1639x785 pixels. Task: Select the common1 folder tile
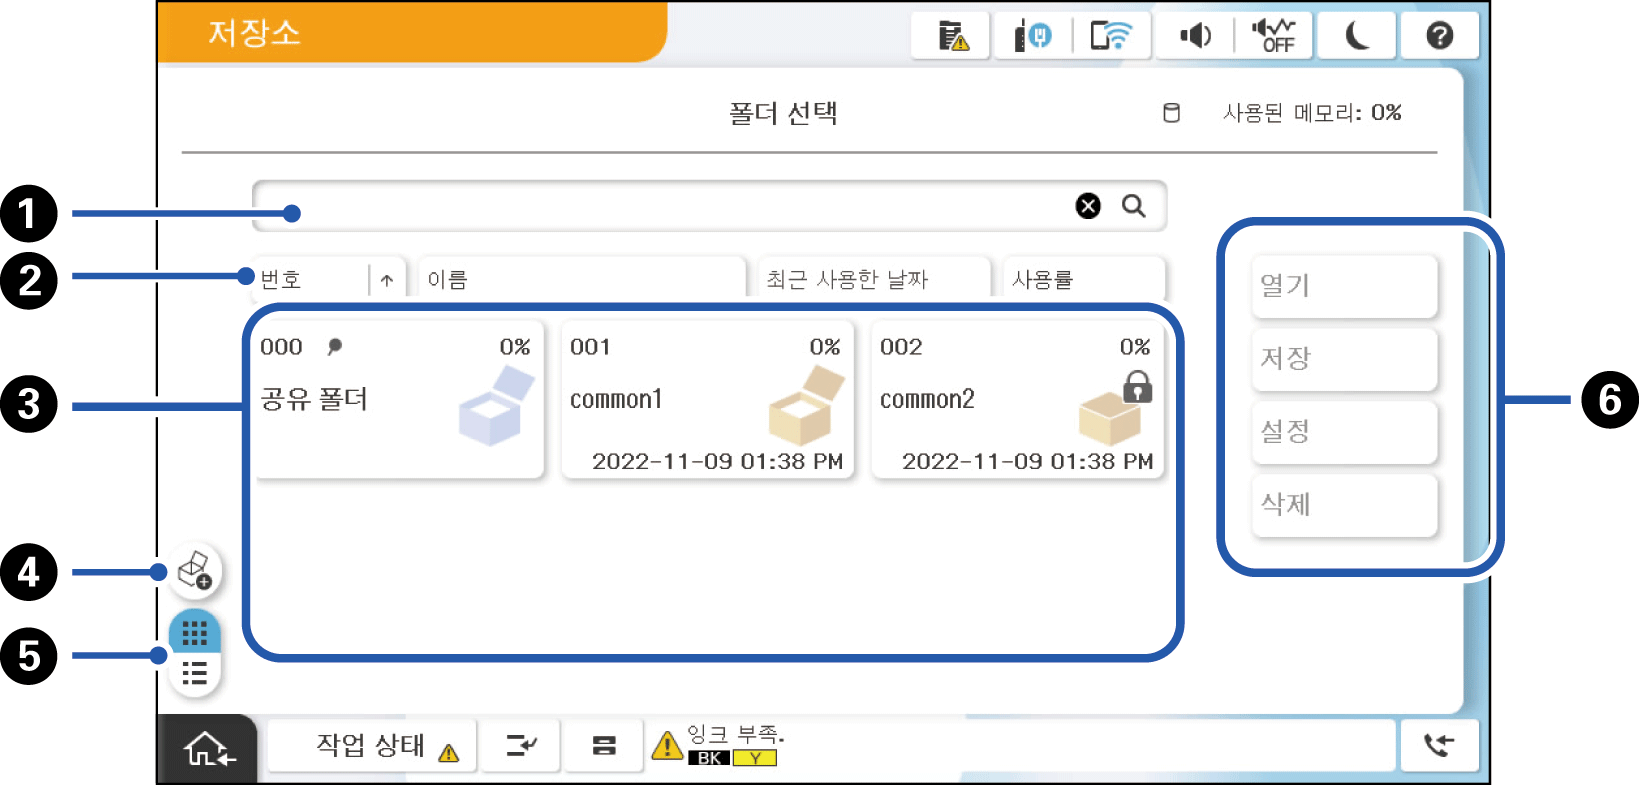tap(707, 400)
